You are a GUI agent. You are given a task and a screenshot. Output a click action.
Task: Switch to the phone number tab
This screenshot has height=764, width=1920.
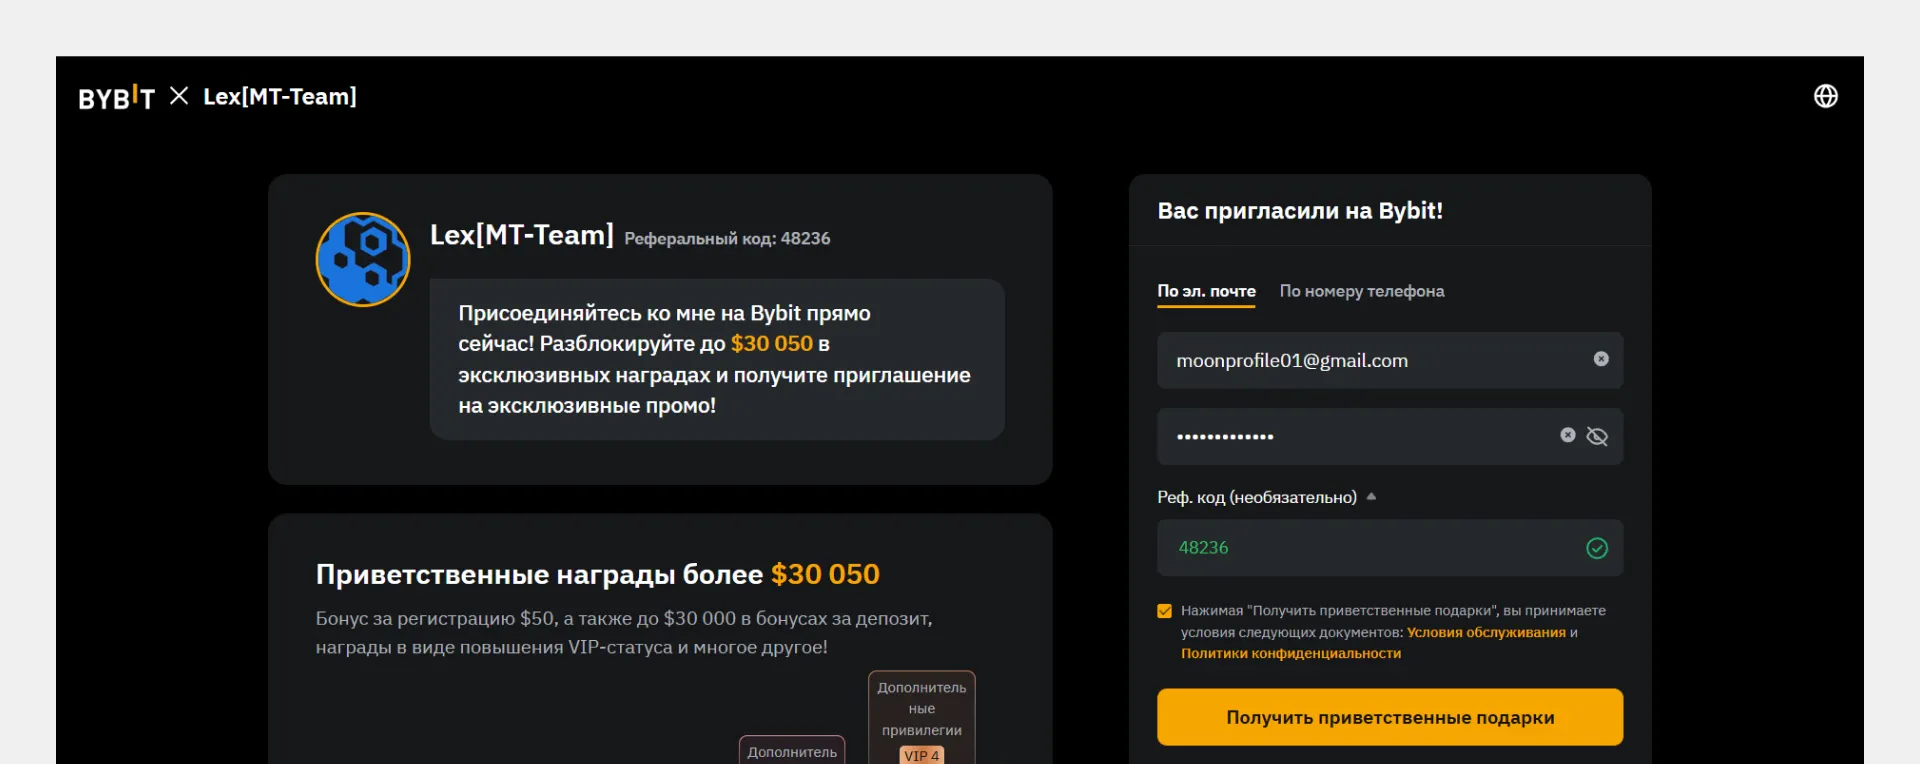1361,291
